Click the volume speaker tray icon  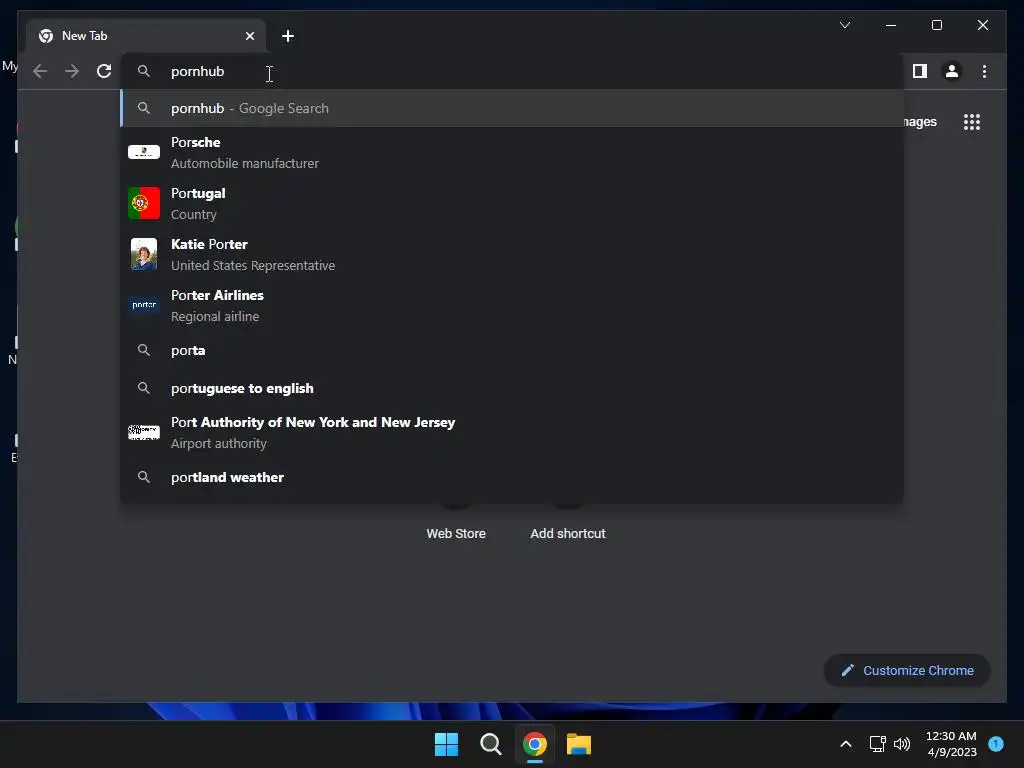click(x=902, y=744)
